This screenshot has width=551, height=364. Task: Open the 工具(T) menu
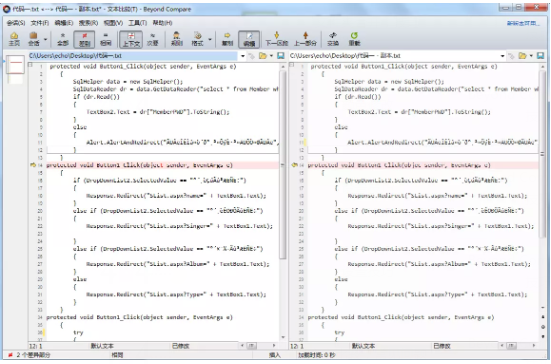point(137,23)
